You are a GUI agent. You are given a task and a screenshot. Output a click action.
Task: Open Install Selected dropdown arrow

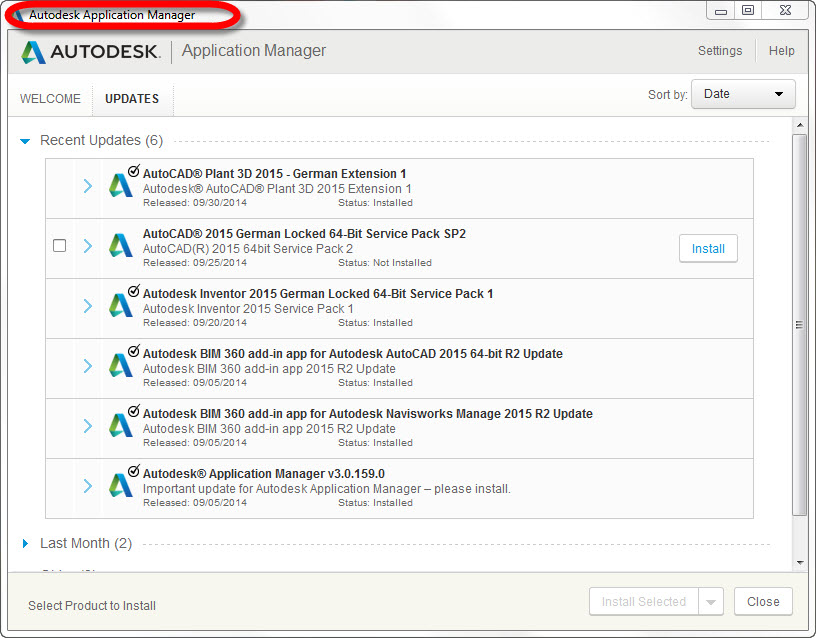[x=711, y=602]
